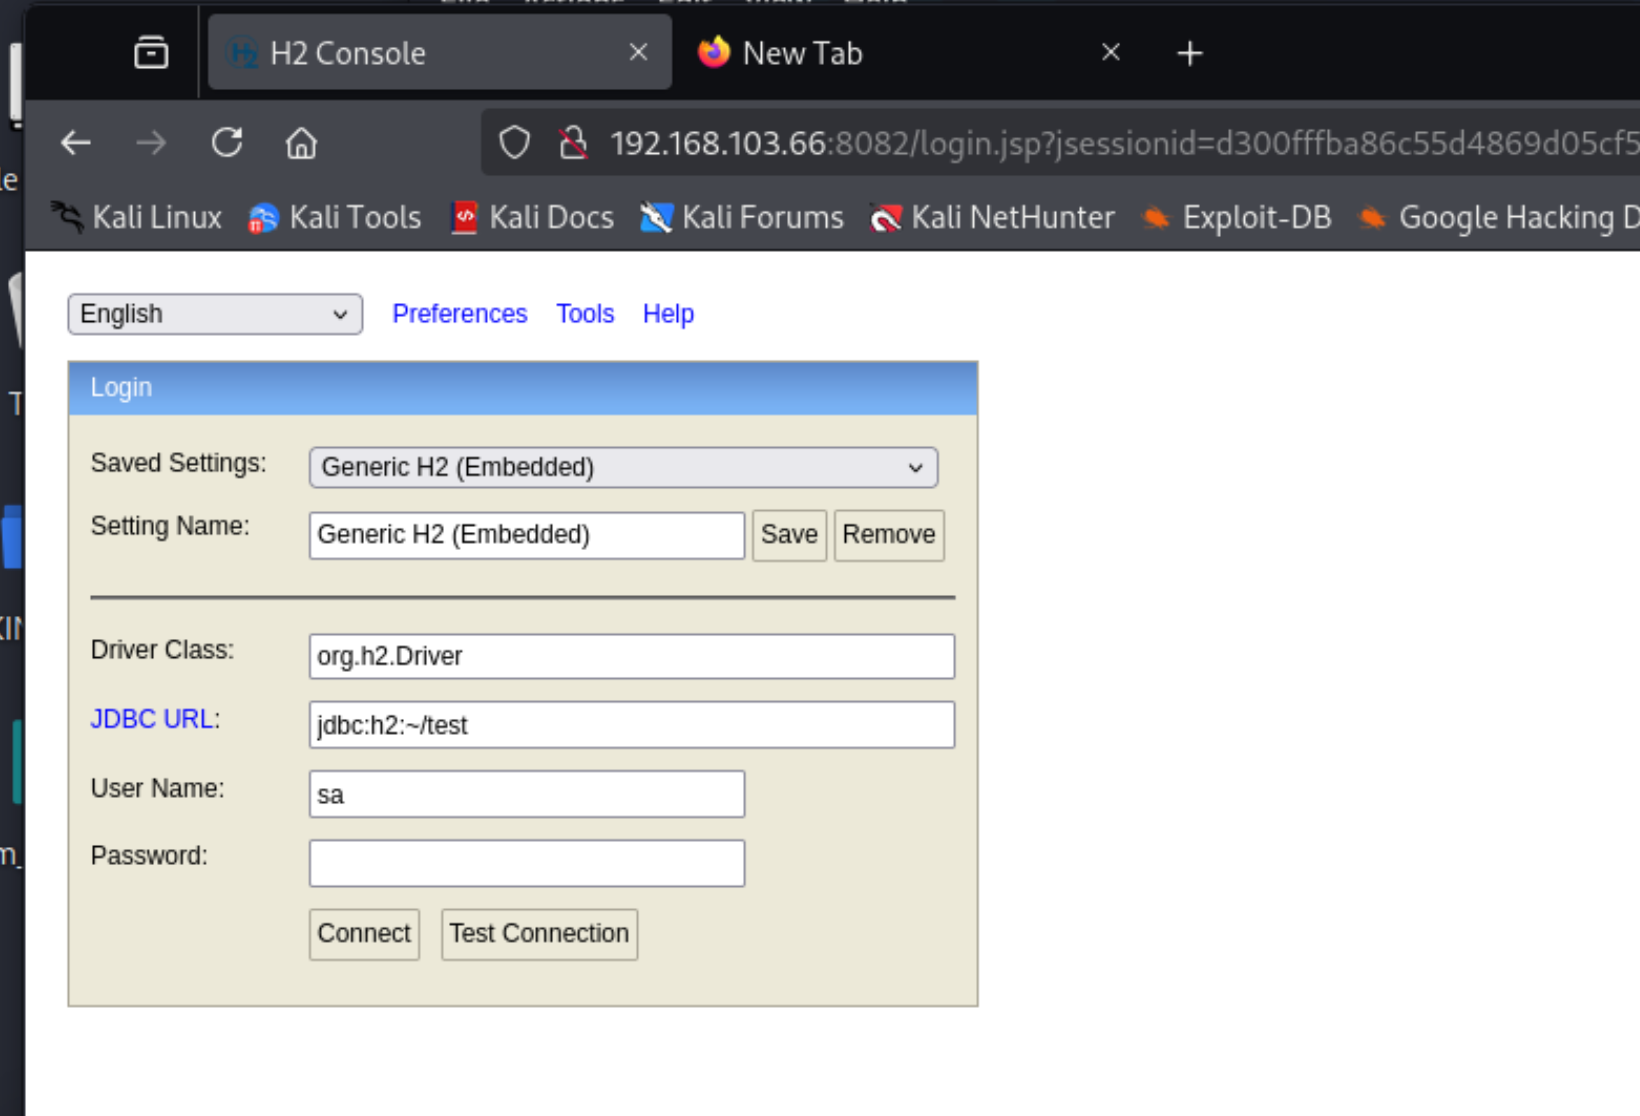1640x1116 pixels.
Task: Click the Save button
Action: click(789, 535)
